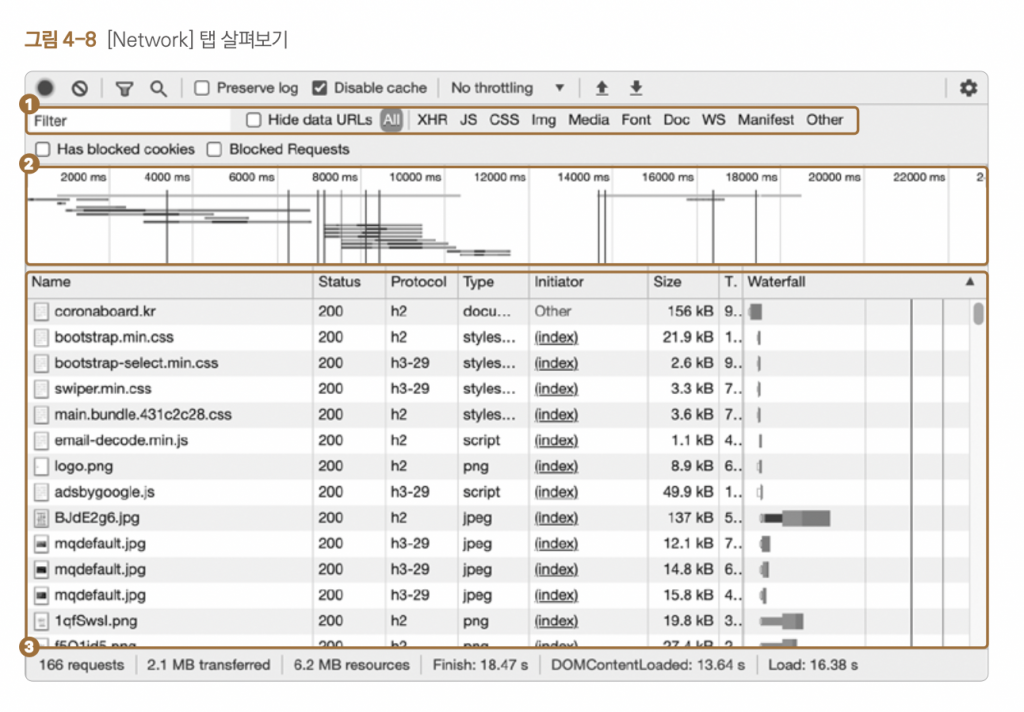Click overview timeline at 14000 ms
The image size is (1024, 712).
coord(583,178)
